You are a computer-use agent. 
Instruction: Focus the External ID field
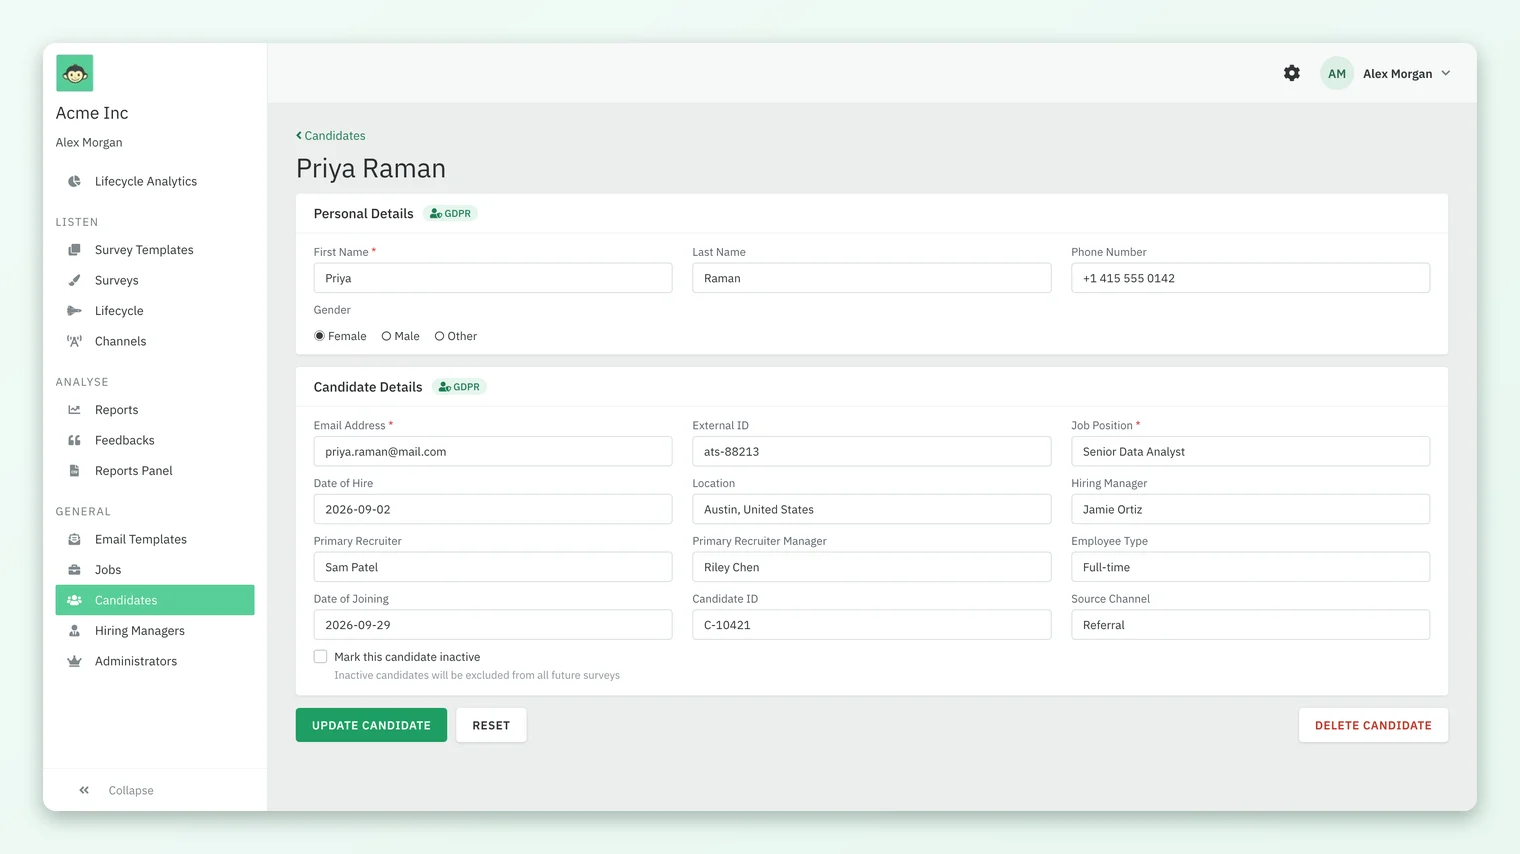coord(872,451)
